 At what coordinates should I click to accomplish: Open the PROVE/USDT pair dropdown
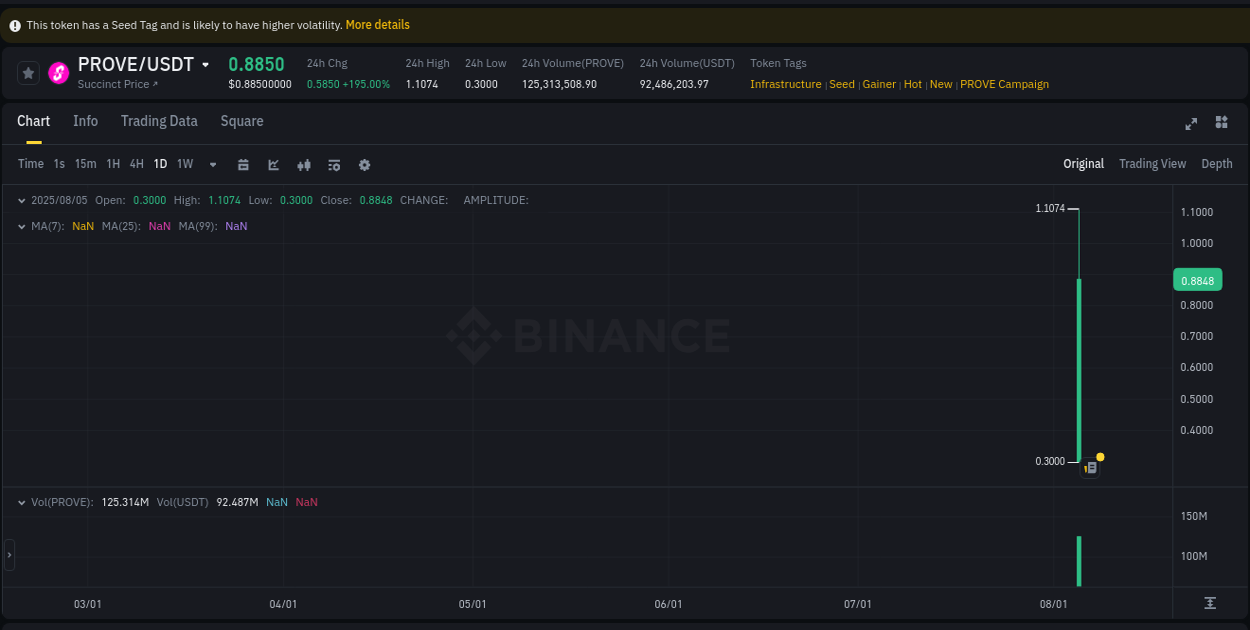tap(206, 64)
